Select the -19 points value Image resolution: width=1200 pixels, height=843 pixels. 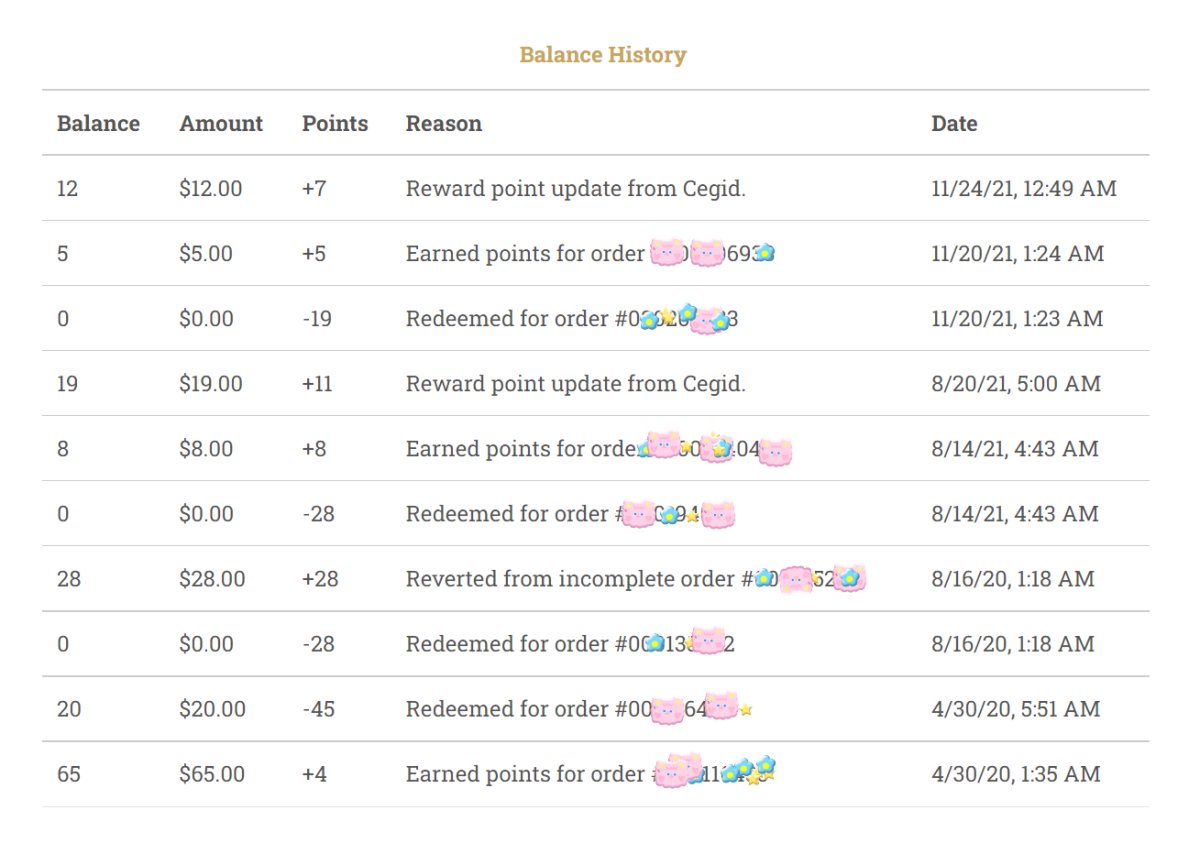coord(317,319)
